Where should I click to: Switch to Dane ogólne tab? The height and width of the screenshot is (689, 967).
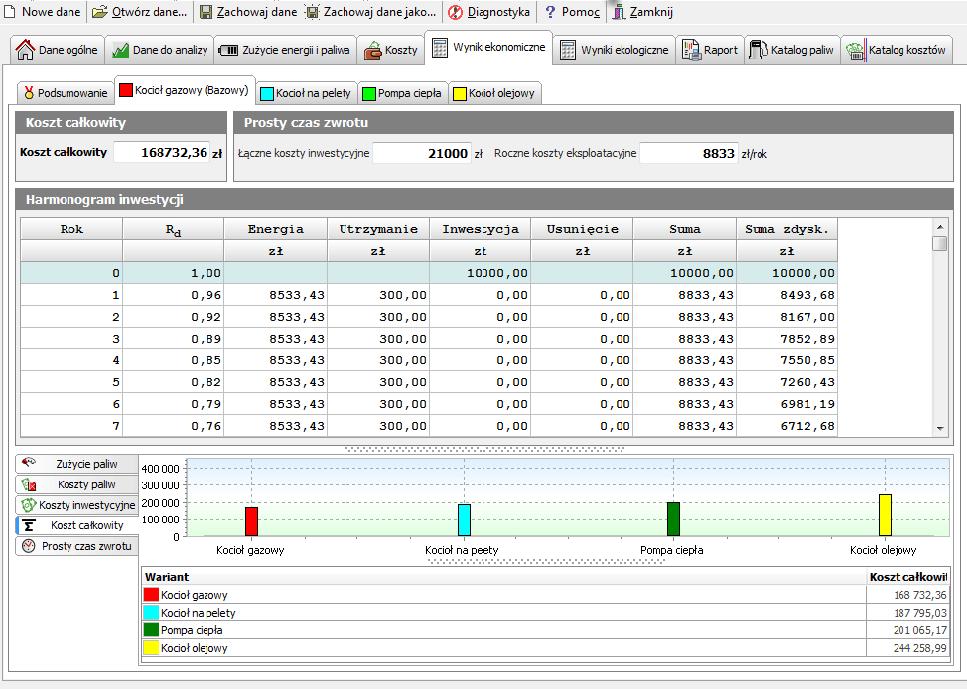(57, 50)
